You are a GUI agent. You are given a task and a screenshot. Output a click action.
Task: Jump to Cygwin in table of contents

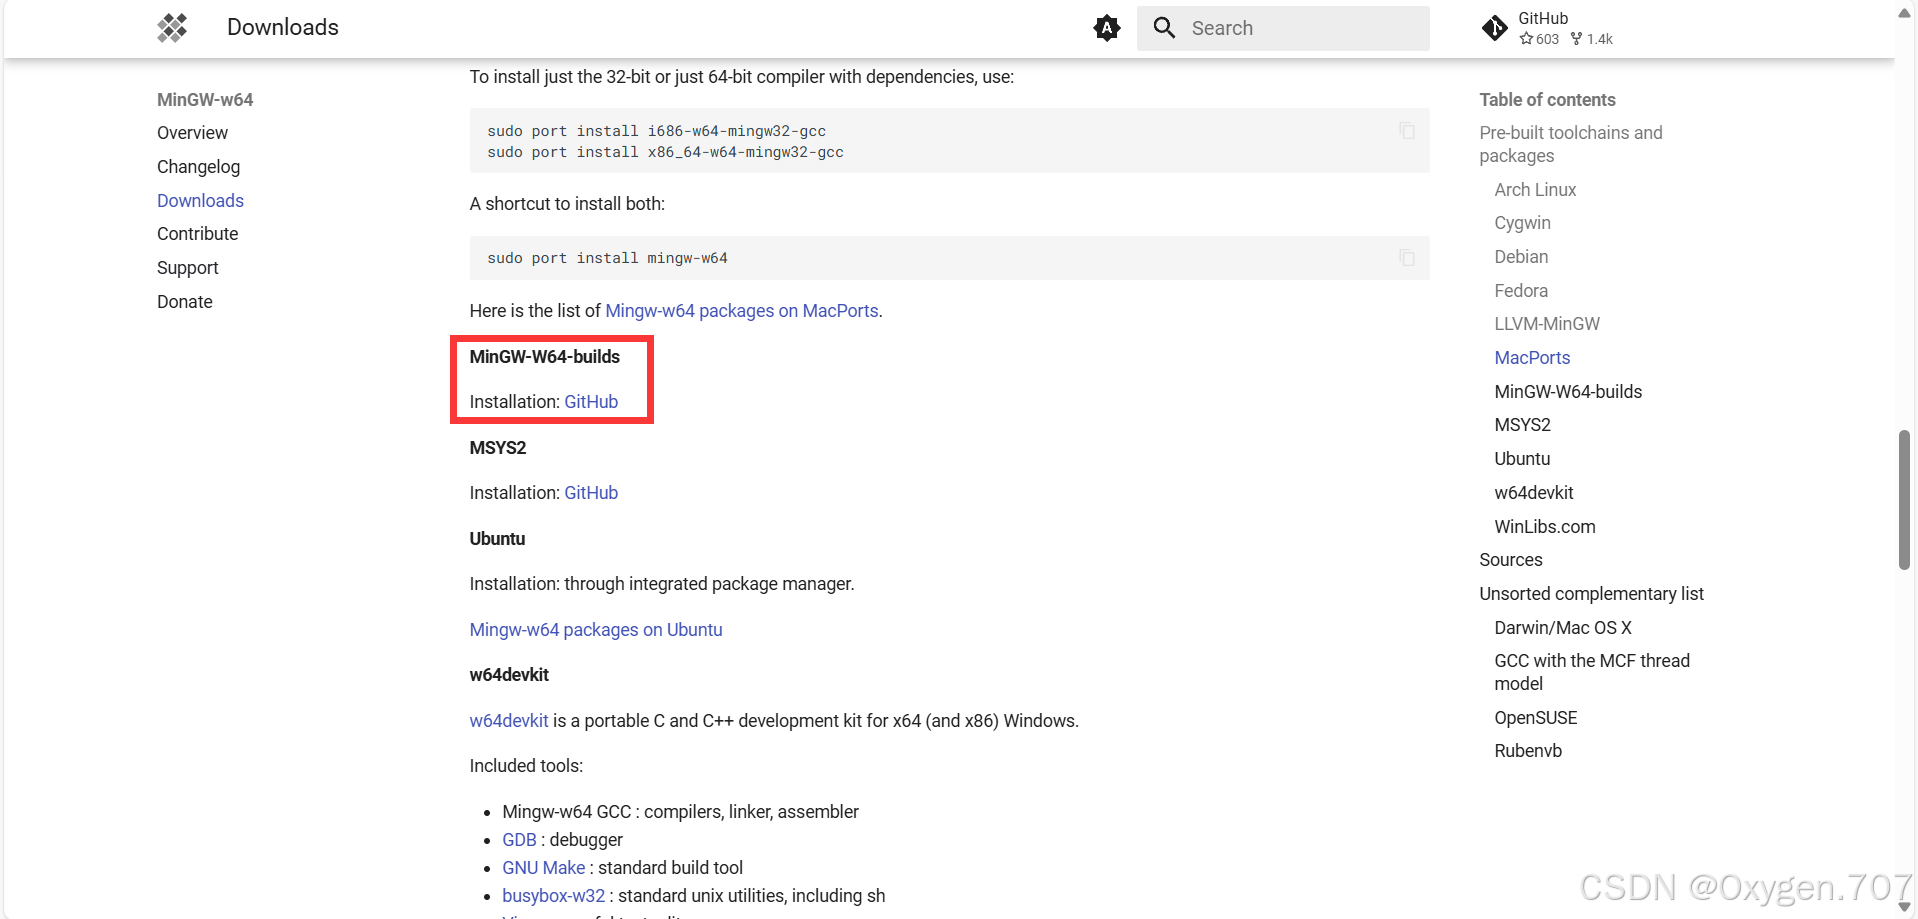(1522, 223)
